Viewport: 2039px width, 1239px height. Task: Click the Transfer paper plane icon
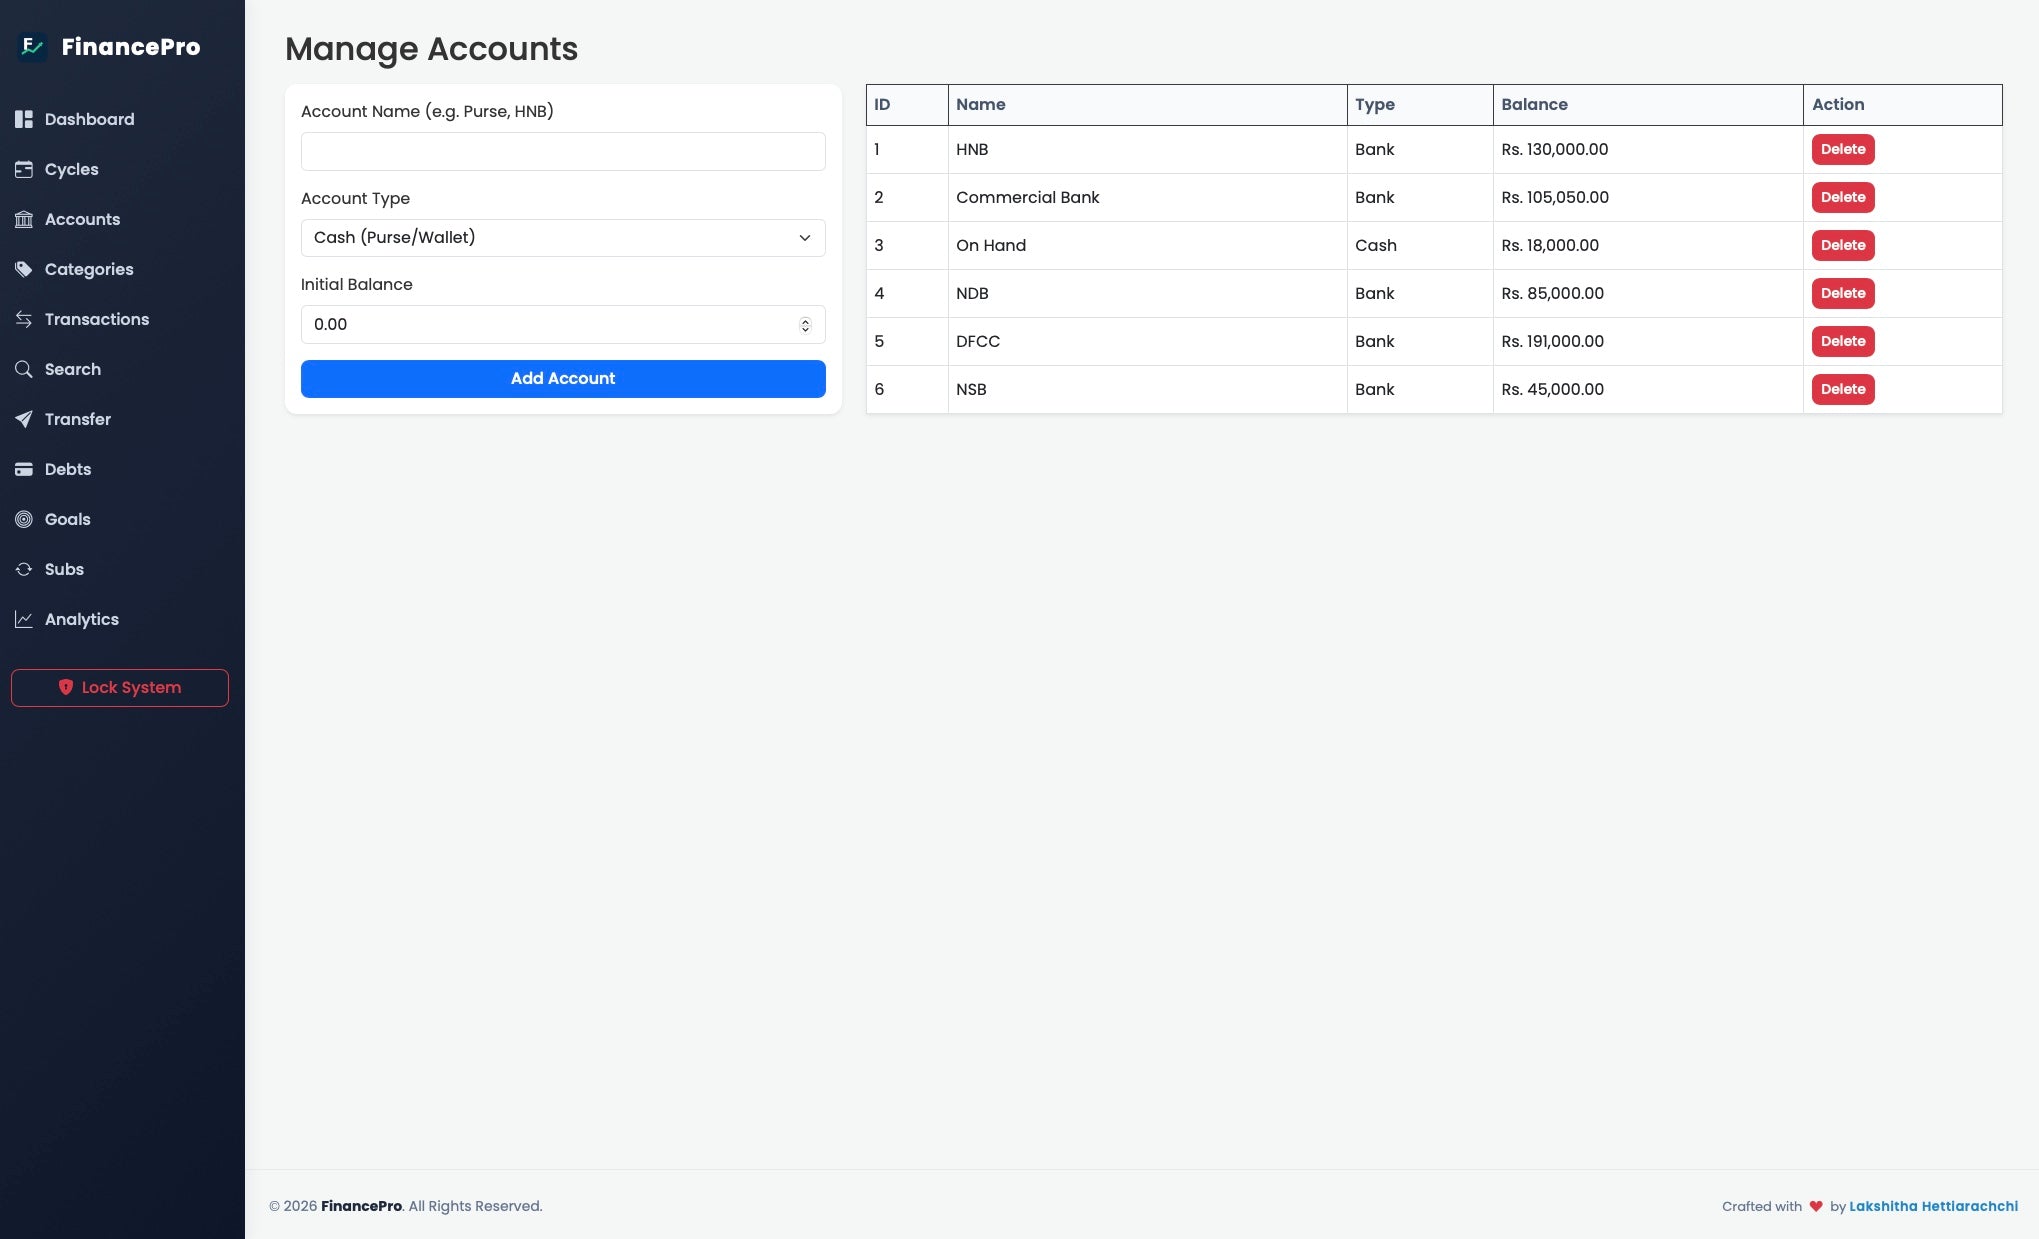click(24, 419)
